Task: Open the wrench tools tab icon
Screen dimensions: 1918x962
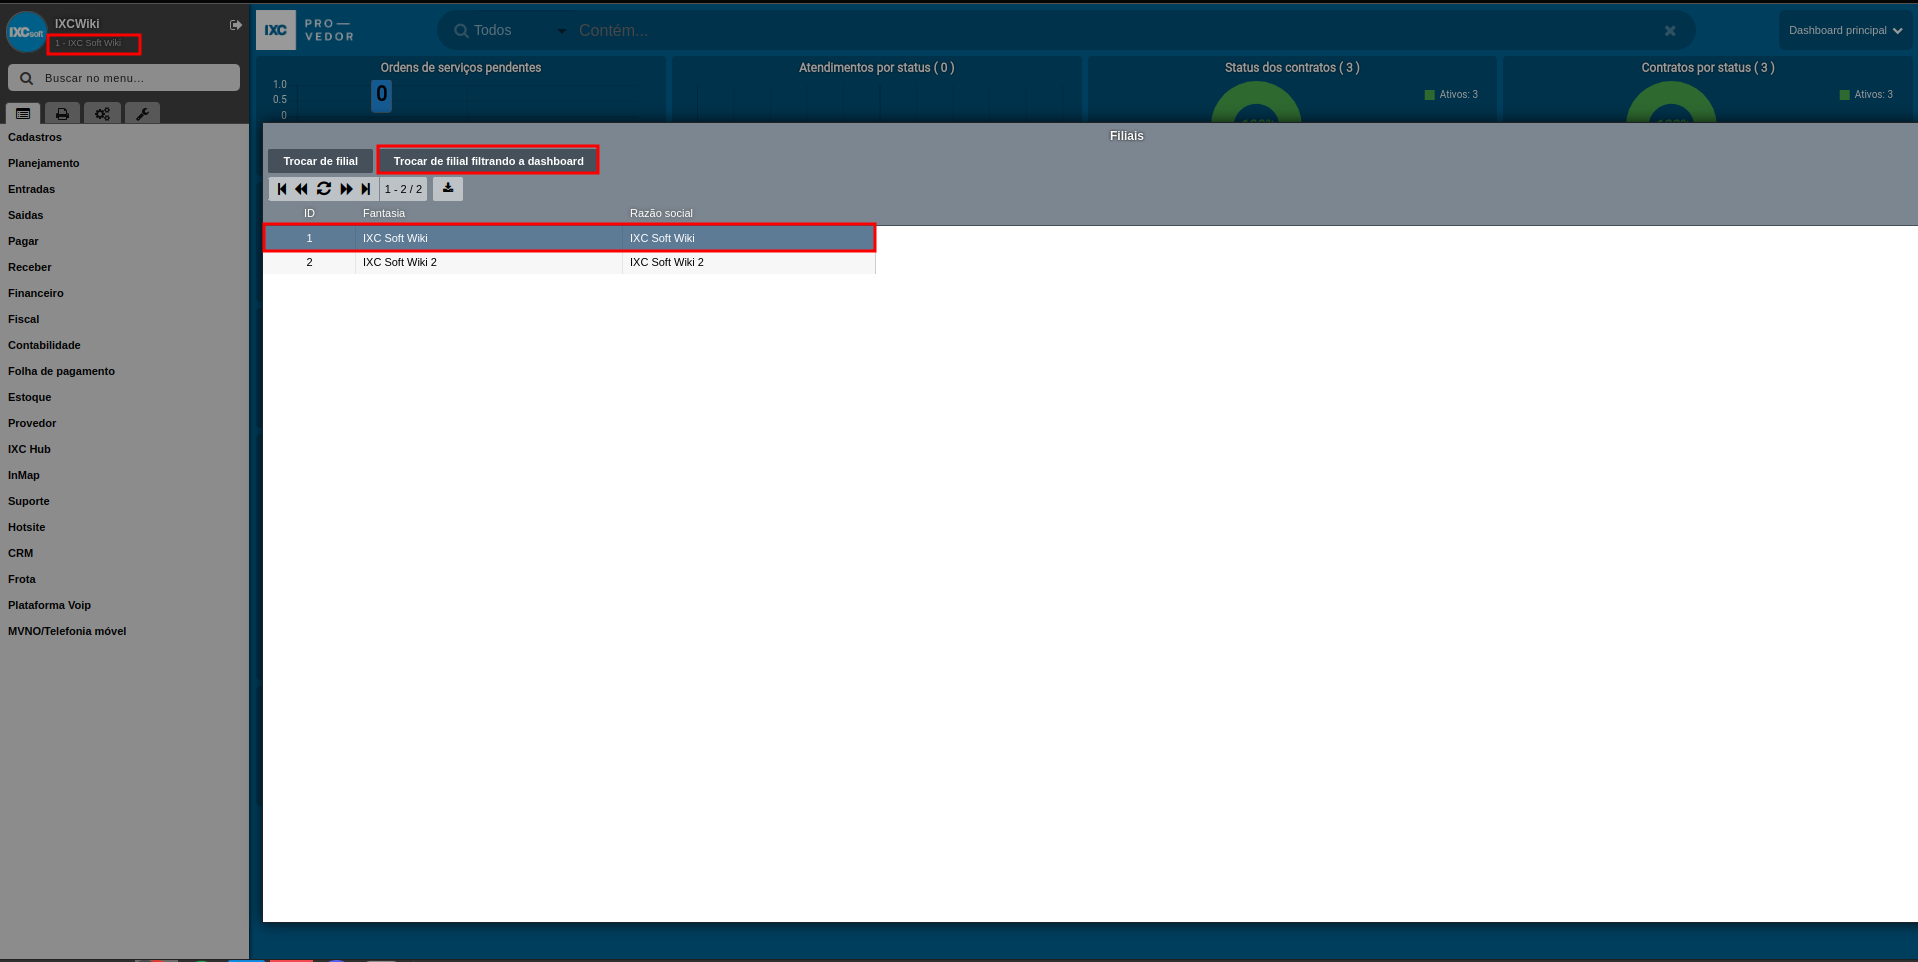Action: point(142,114)
